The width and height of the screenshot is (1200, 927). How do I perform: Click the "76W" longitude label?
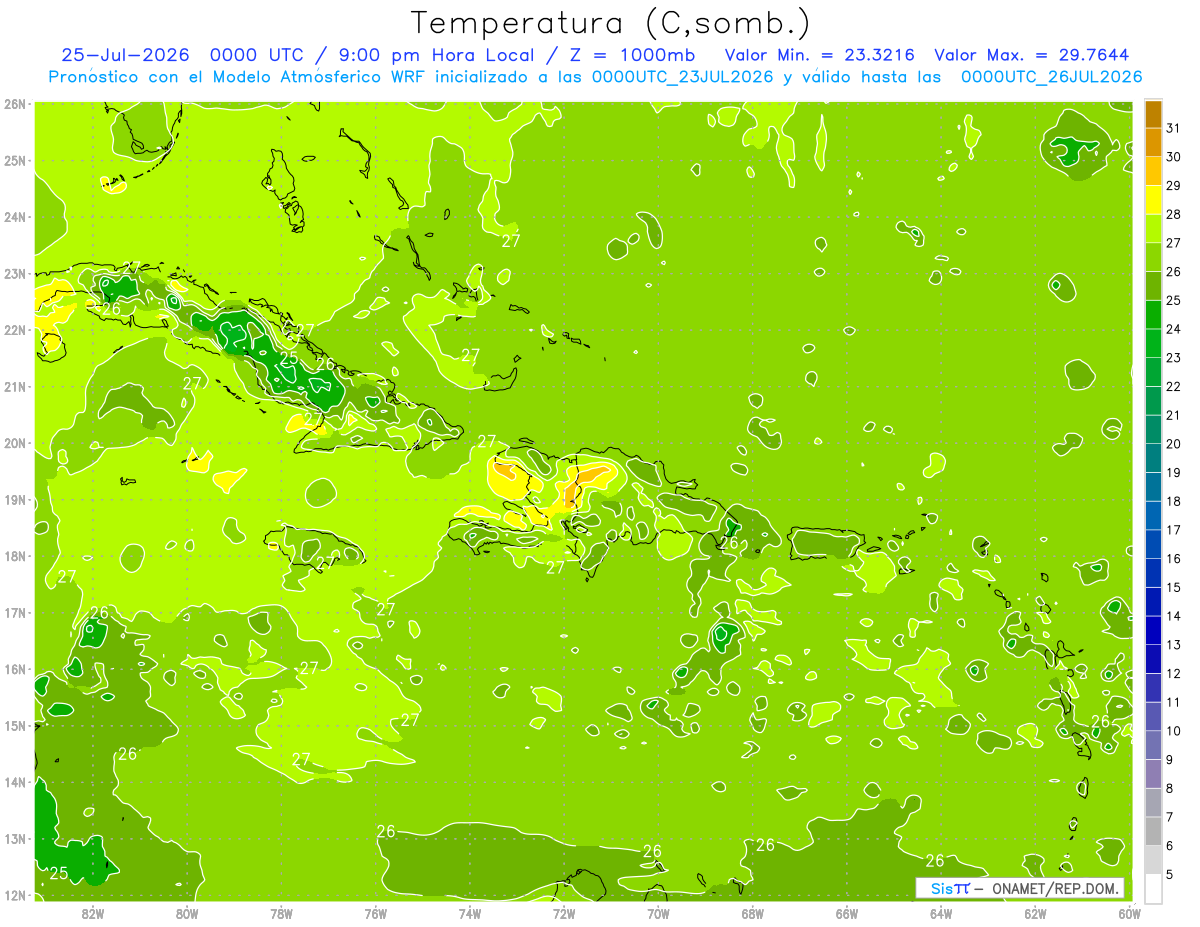click(375, 913)
